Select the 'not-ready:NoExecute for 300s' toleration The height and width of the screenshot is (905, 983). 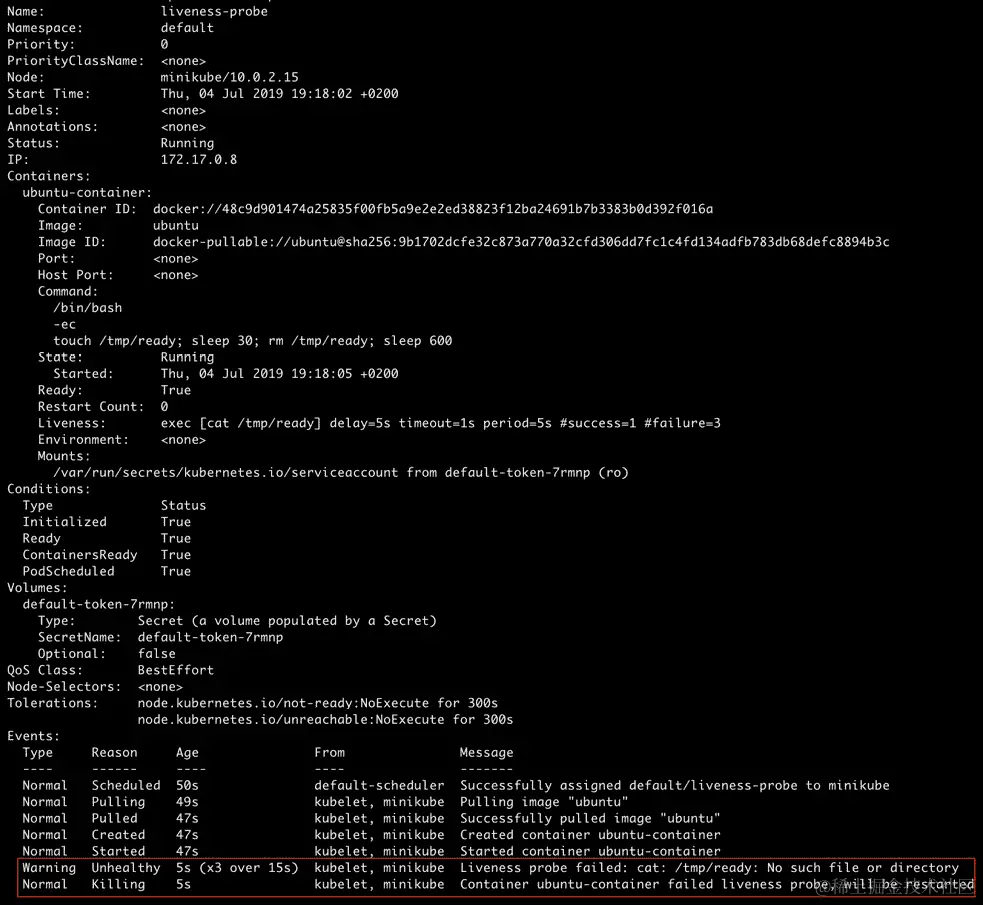pos(317,703)
